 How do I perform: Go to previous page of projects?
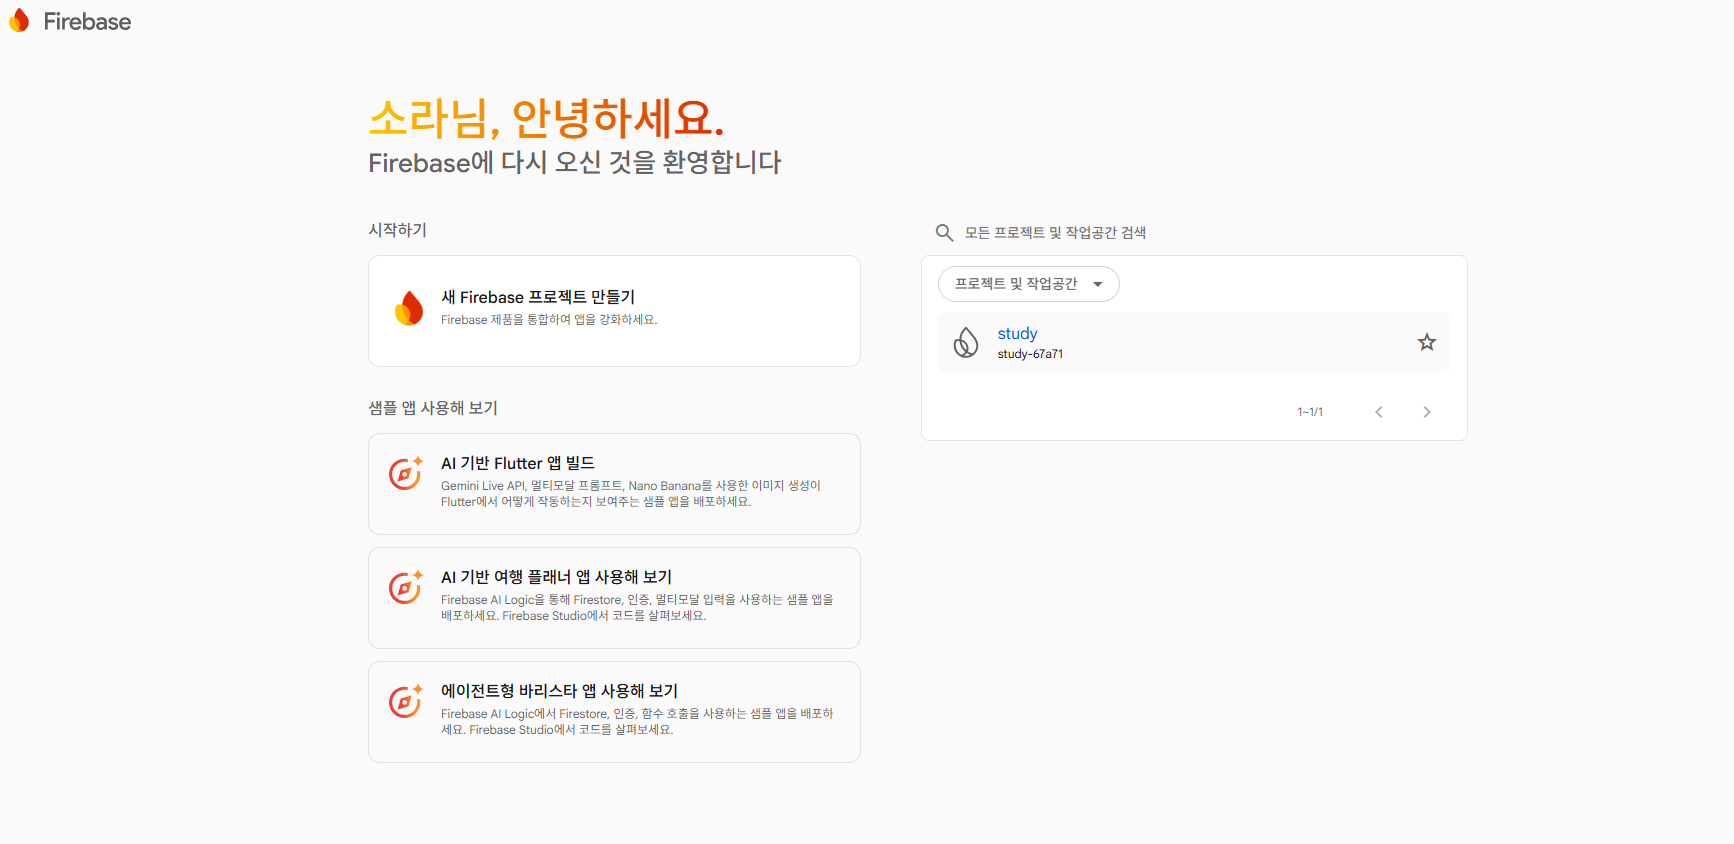pyautogui.click(x=1378, y=412)
